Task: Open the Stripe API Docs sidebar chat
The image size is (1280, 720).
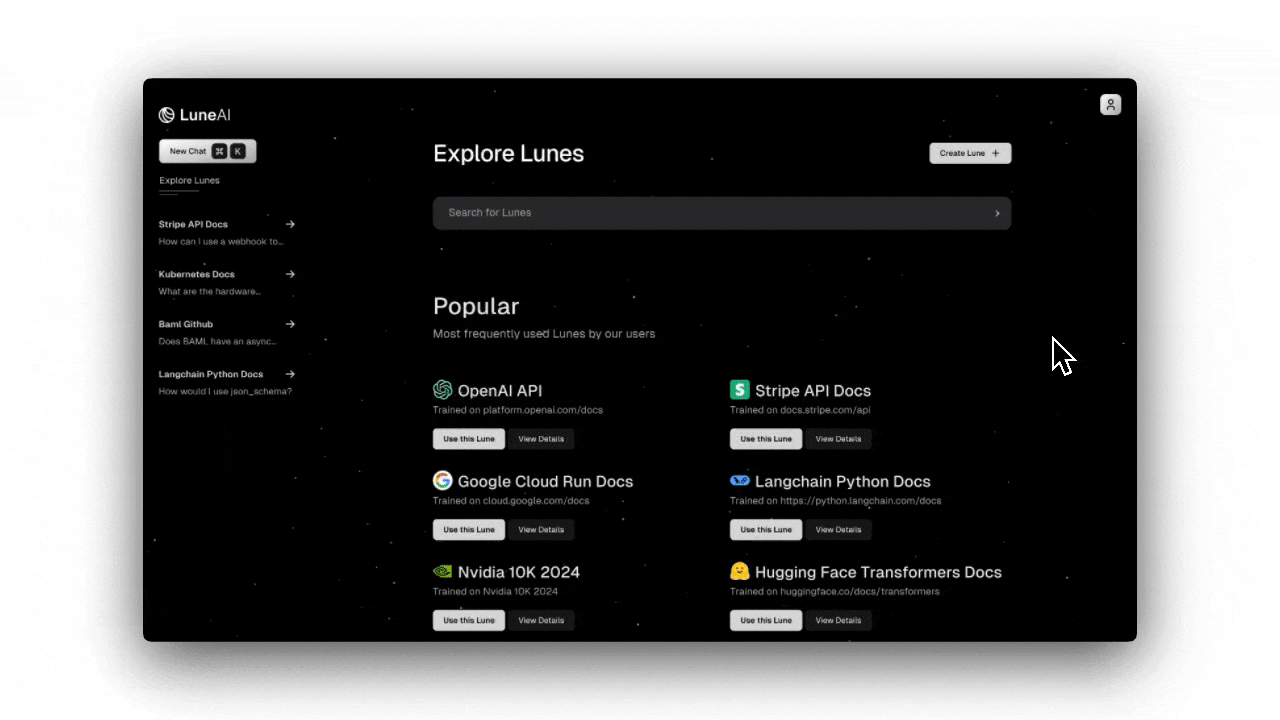Action: point(227,232)
